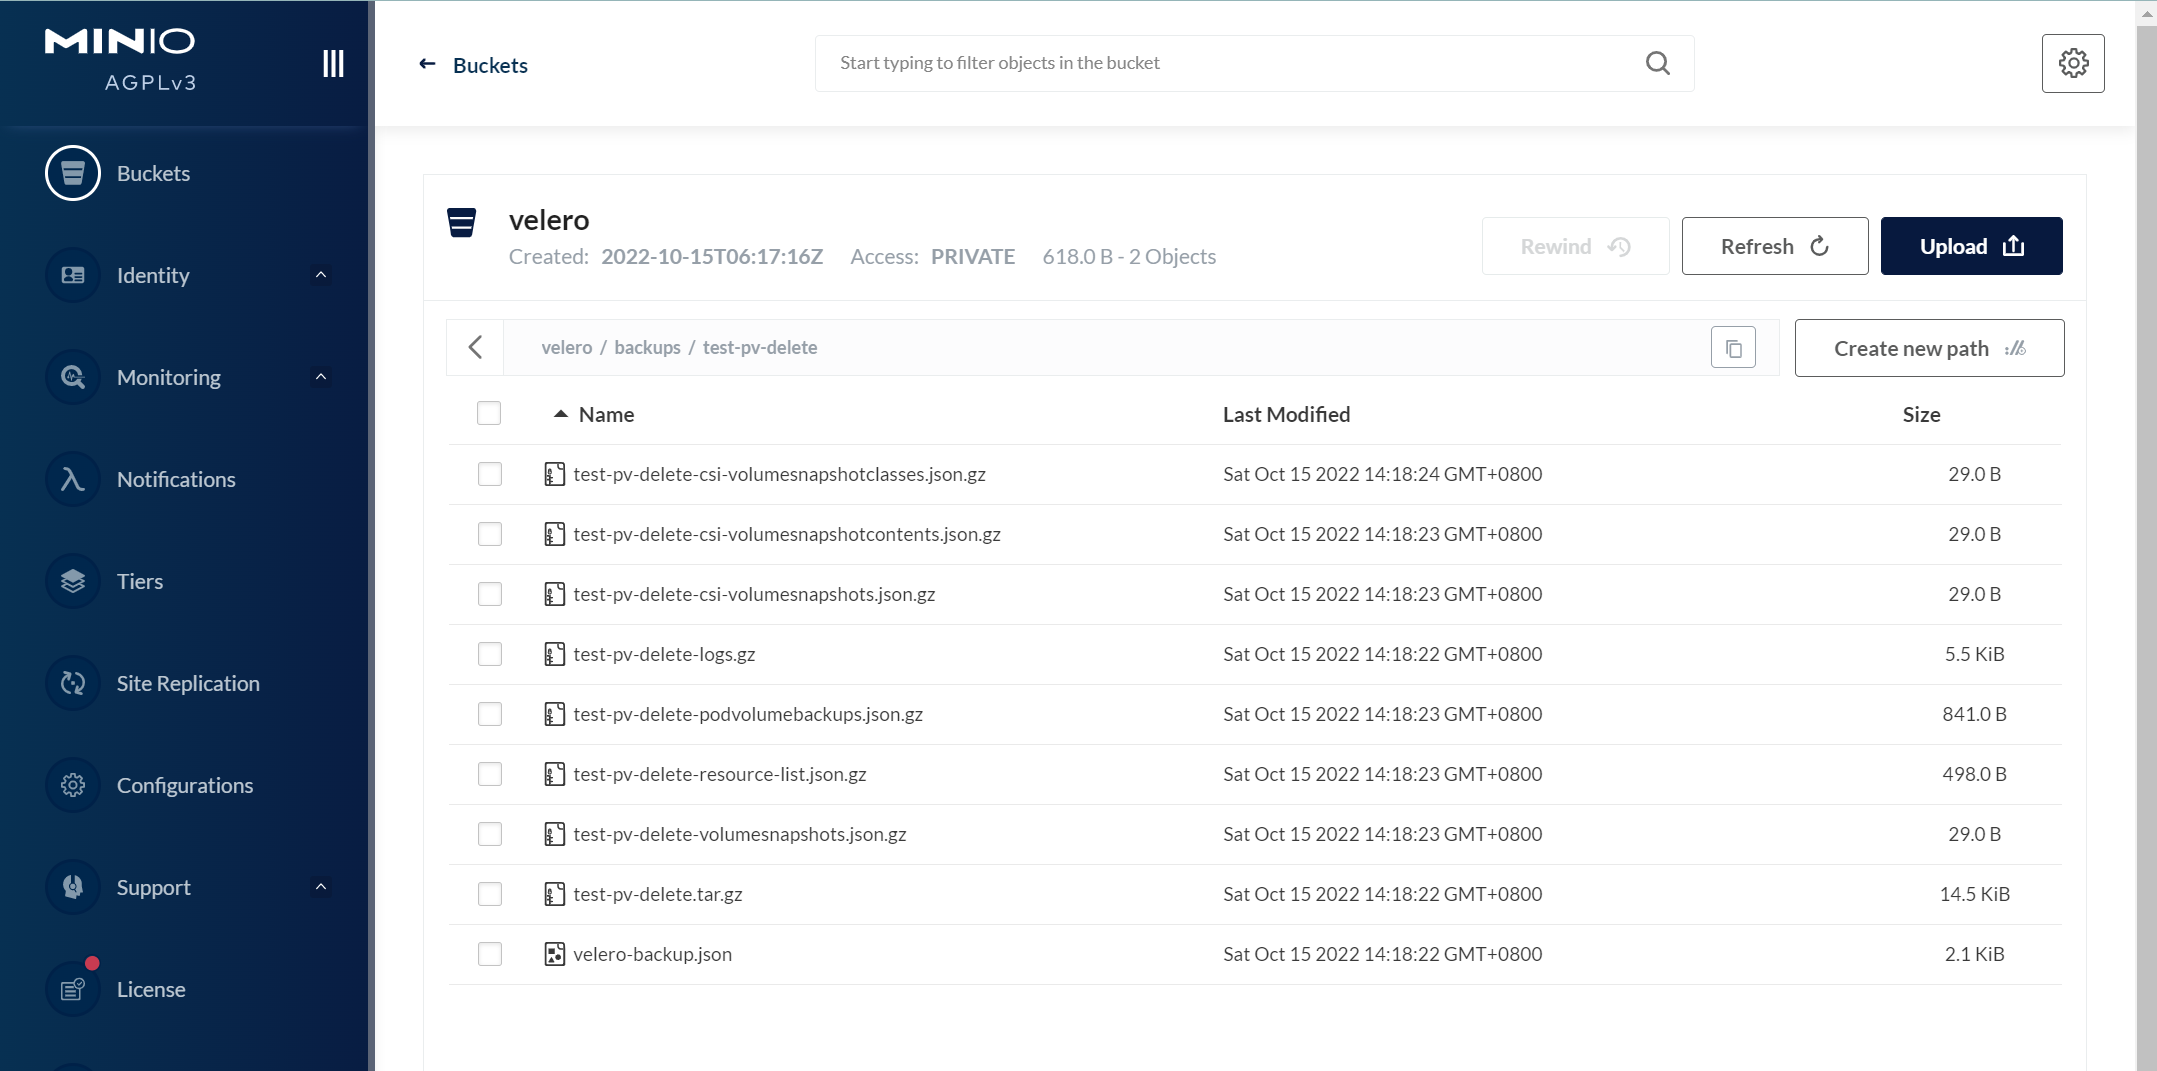Click the Upload button
This screenshot has height=1071, width=2157.
(x=1971, y=246)
